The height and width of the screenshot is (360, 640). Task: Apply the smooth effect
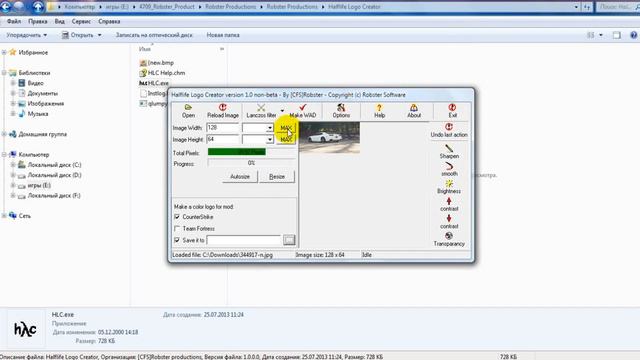[x=449, y=169]
